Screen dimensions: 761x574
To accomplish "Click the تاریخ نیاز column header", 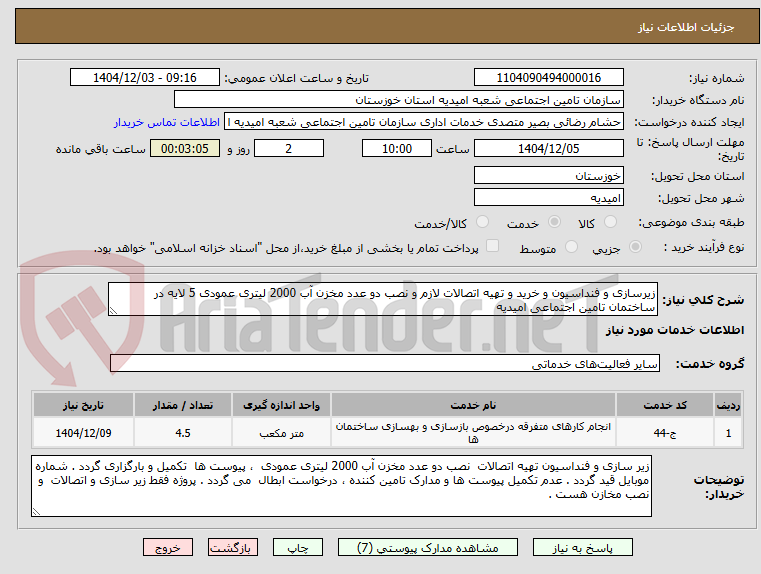I will 83,405.
